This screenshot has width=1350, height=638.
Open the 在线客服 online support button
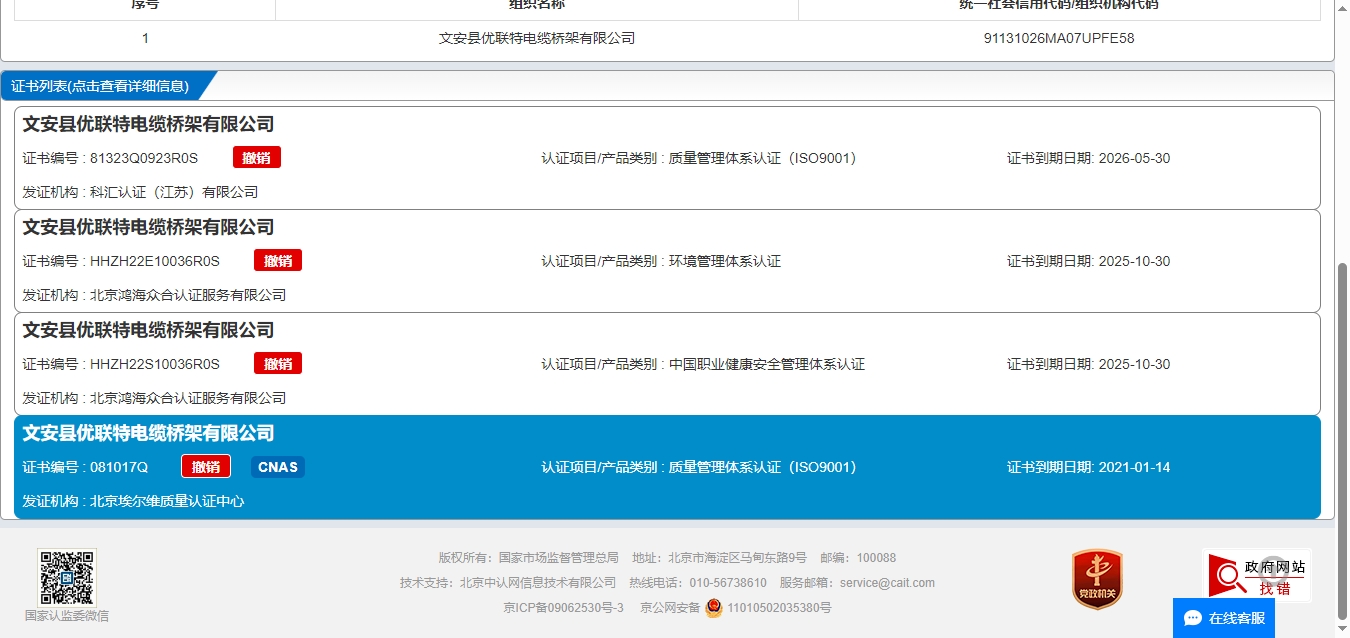(x=1224, y=618)
